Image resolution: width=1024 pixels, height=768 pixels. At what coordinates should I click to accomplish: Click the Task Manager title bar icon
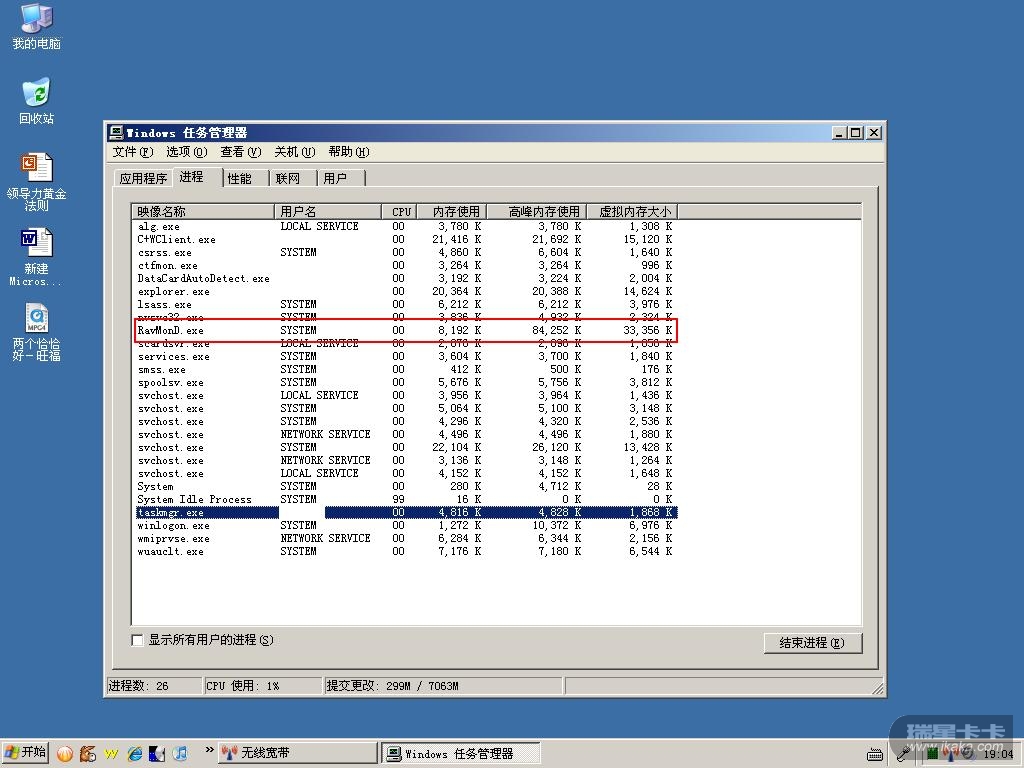click(116, 133)
